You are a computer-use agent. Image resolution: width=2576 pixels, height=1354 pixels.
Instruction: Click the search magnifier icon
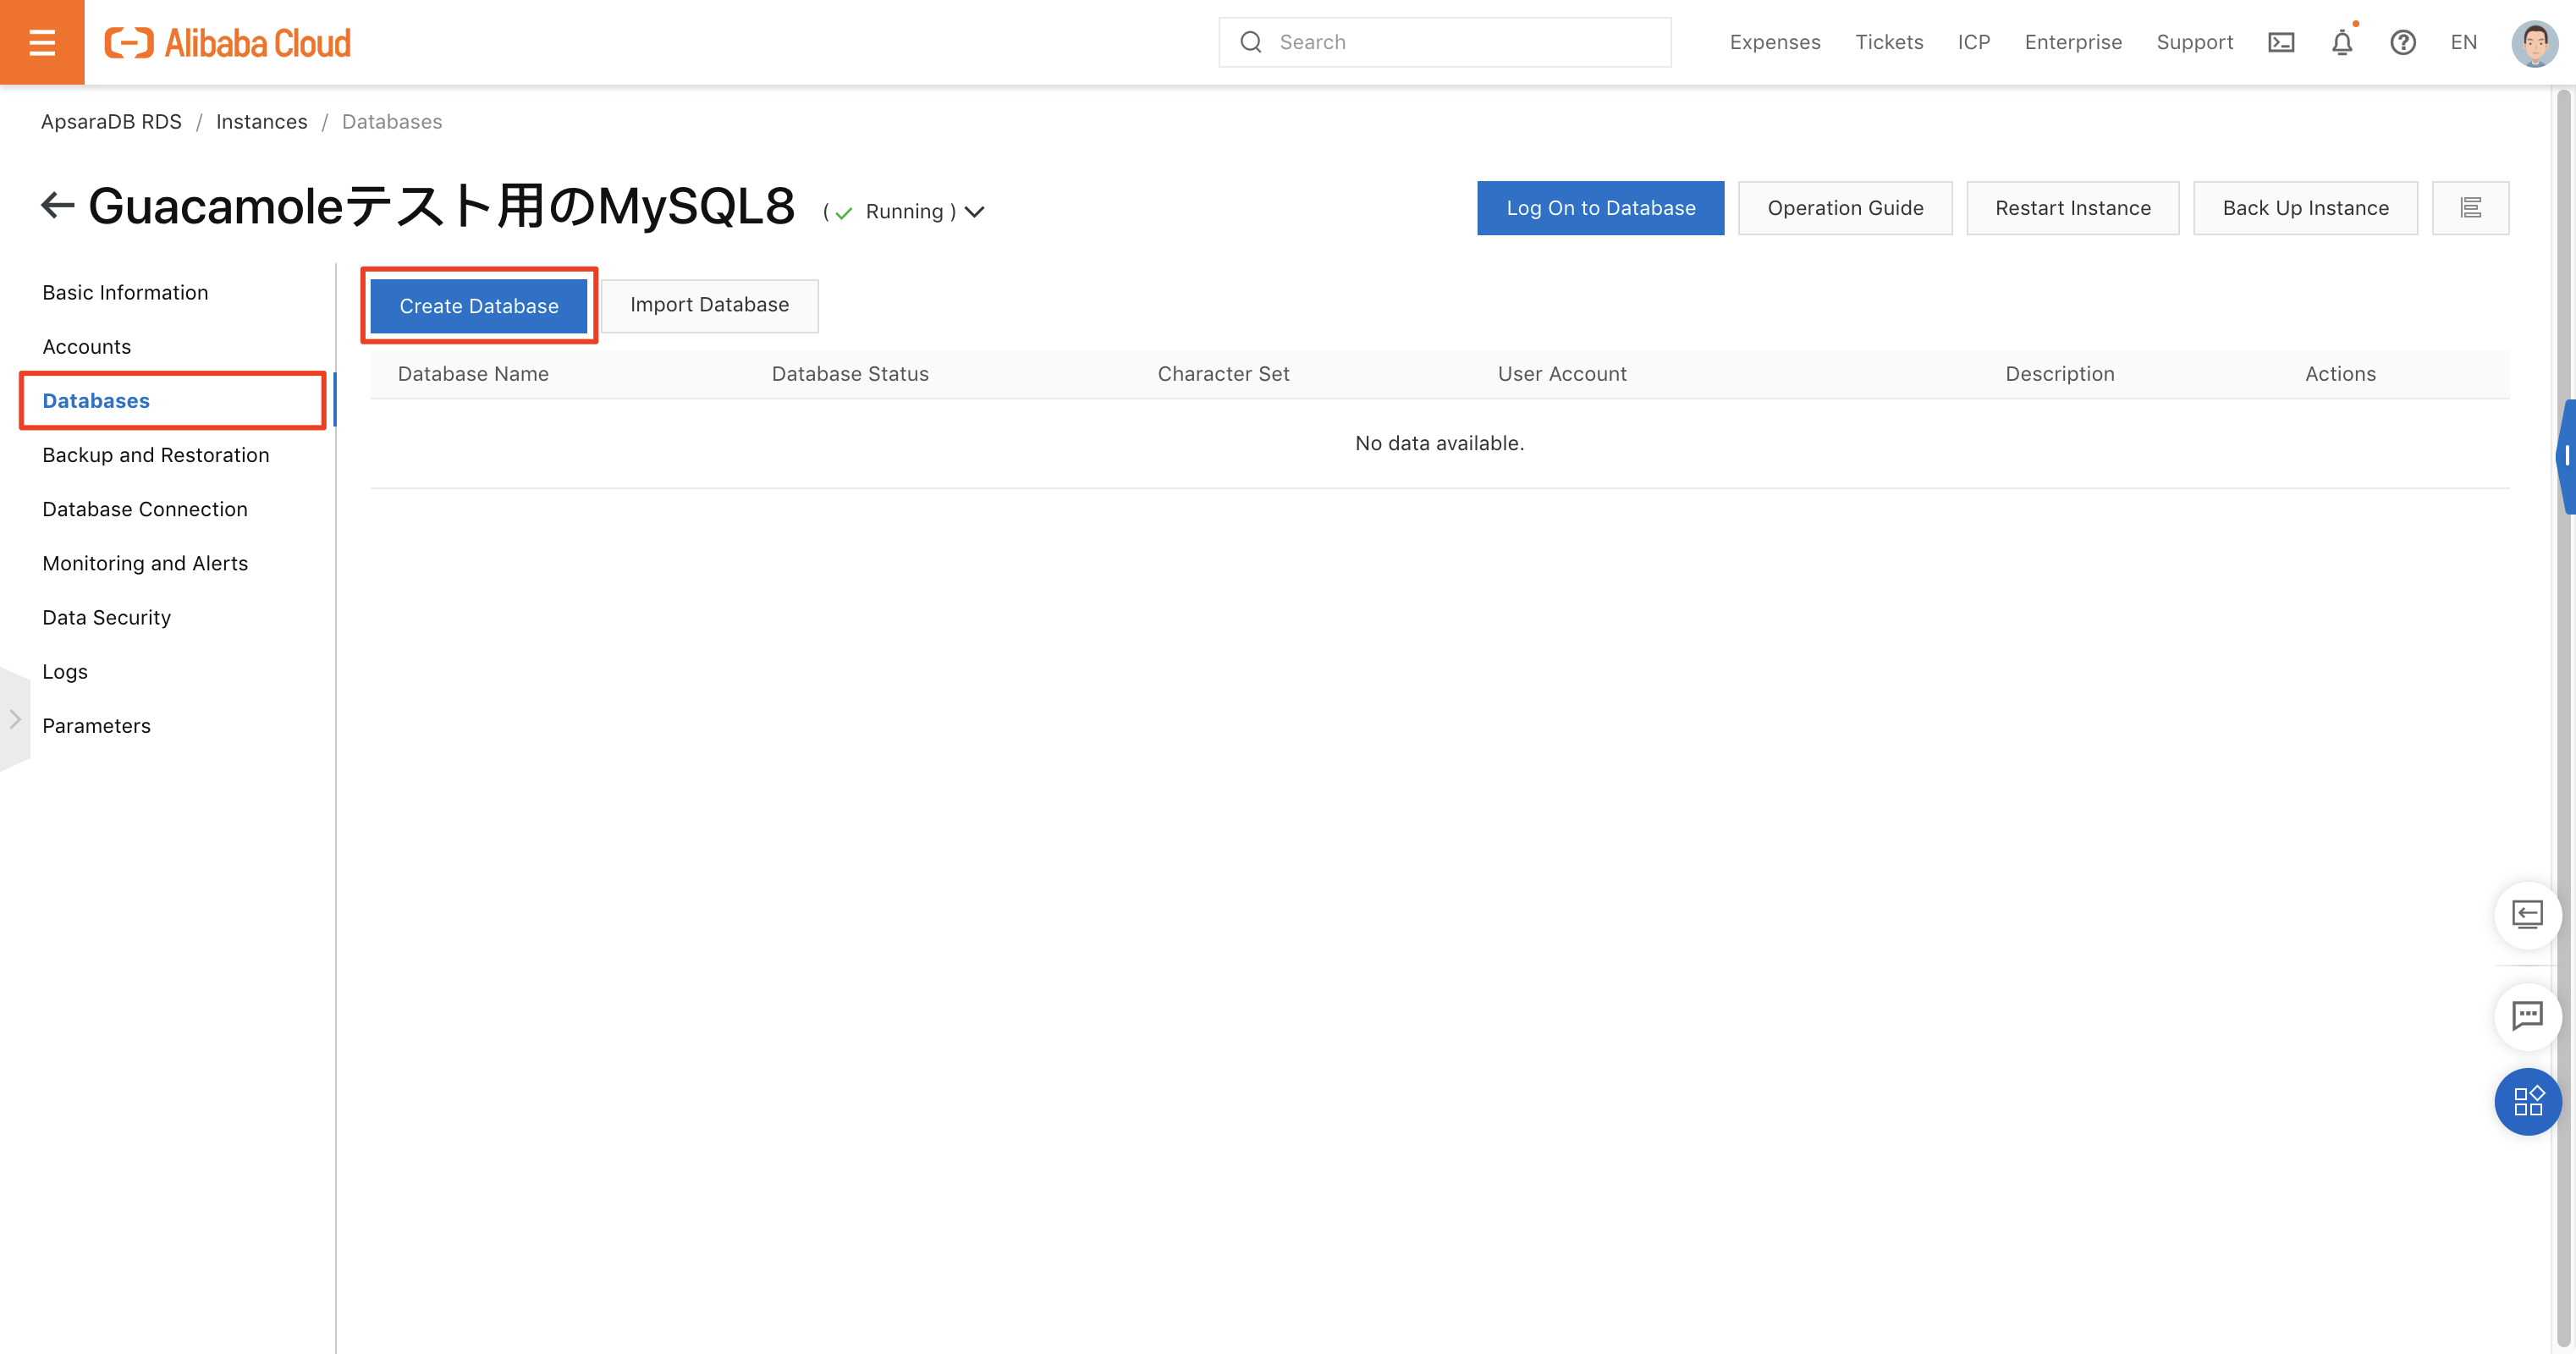tap(1251, 42)
